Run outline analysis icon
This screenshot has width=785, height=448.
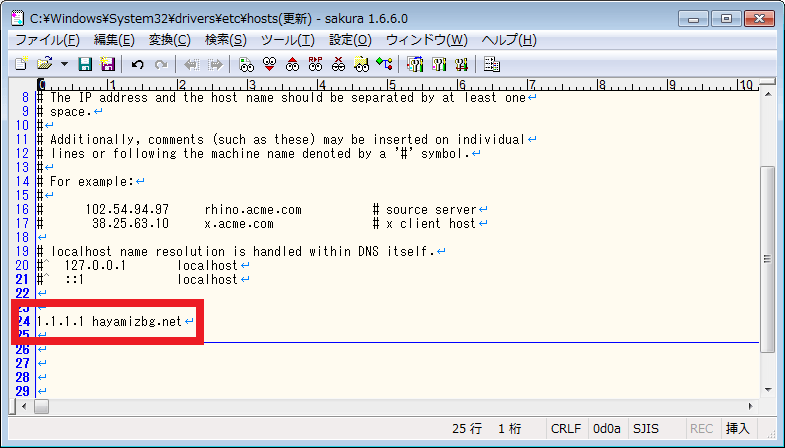coord(384,64)
